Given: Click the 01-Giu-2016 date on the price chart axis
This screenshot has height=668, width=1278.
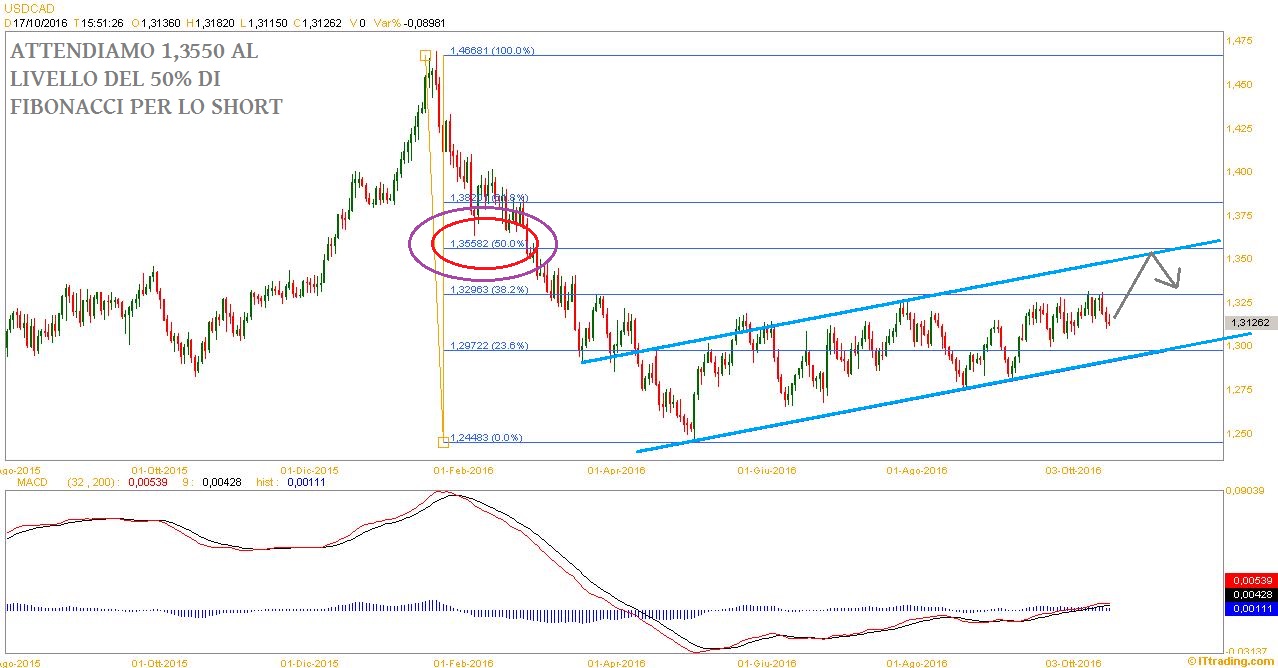Looking at the screenshot, I should (x=766, y=469).
